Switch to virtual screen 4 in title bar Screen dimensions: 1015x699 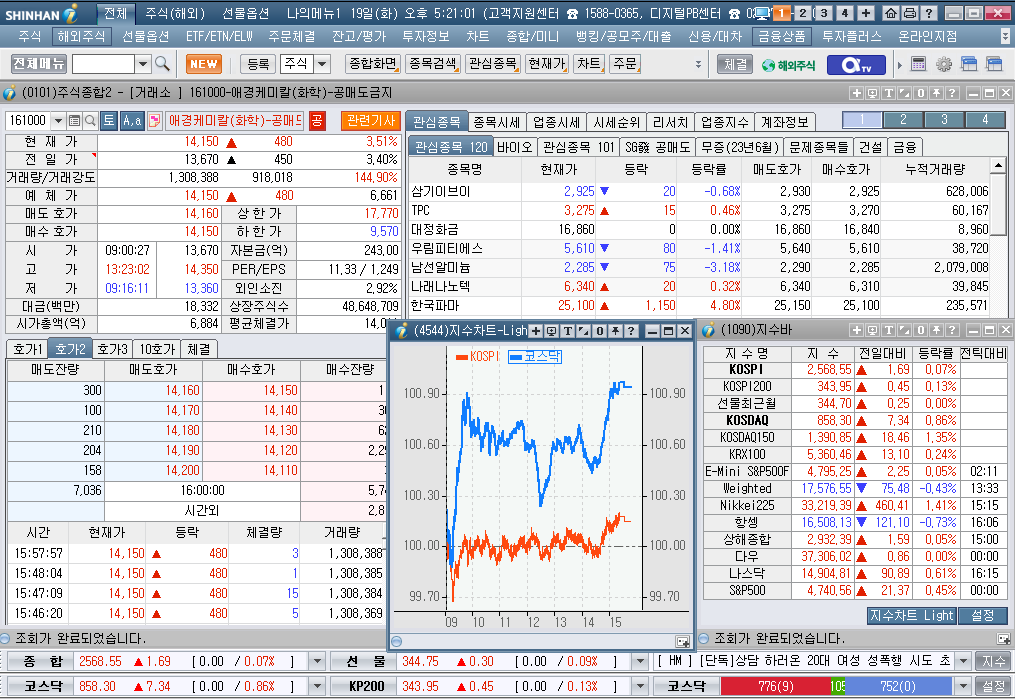[845, 13]
